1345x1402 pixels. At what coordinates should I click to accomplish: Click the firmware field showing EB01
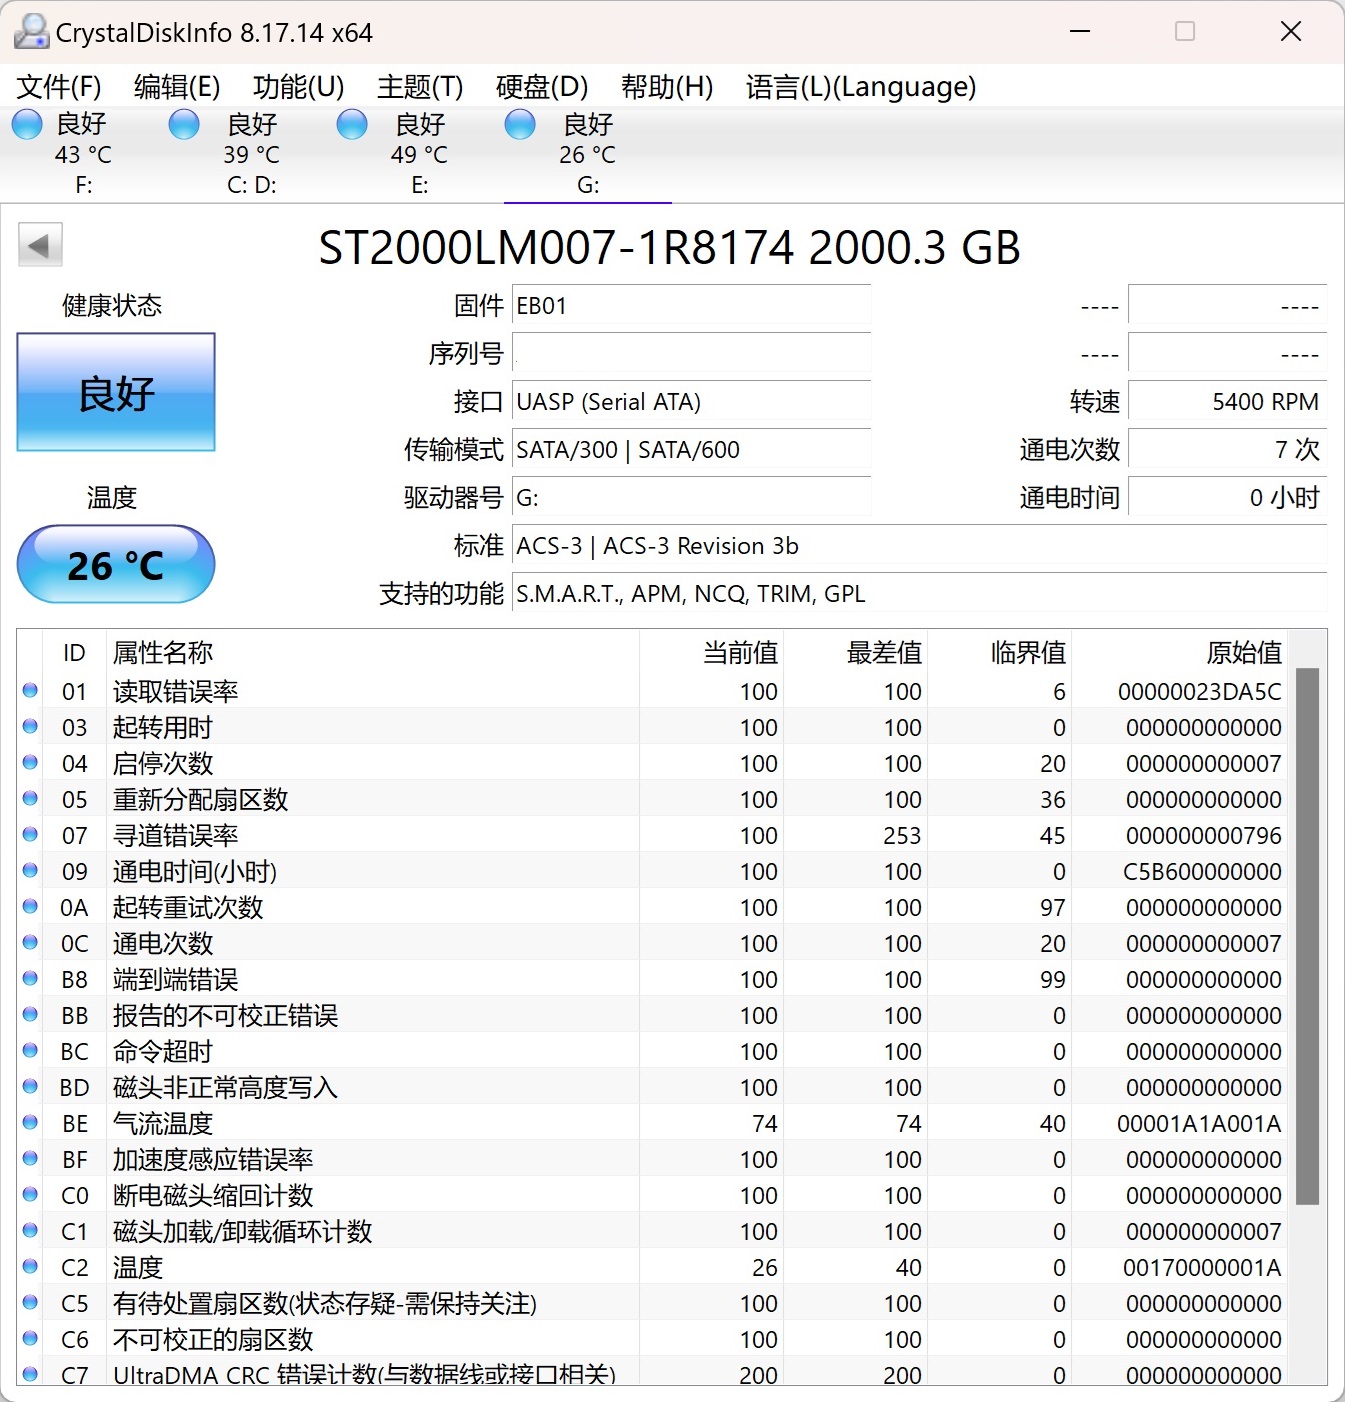tap(691, 305)
